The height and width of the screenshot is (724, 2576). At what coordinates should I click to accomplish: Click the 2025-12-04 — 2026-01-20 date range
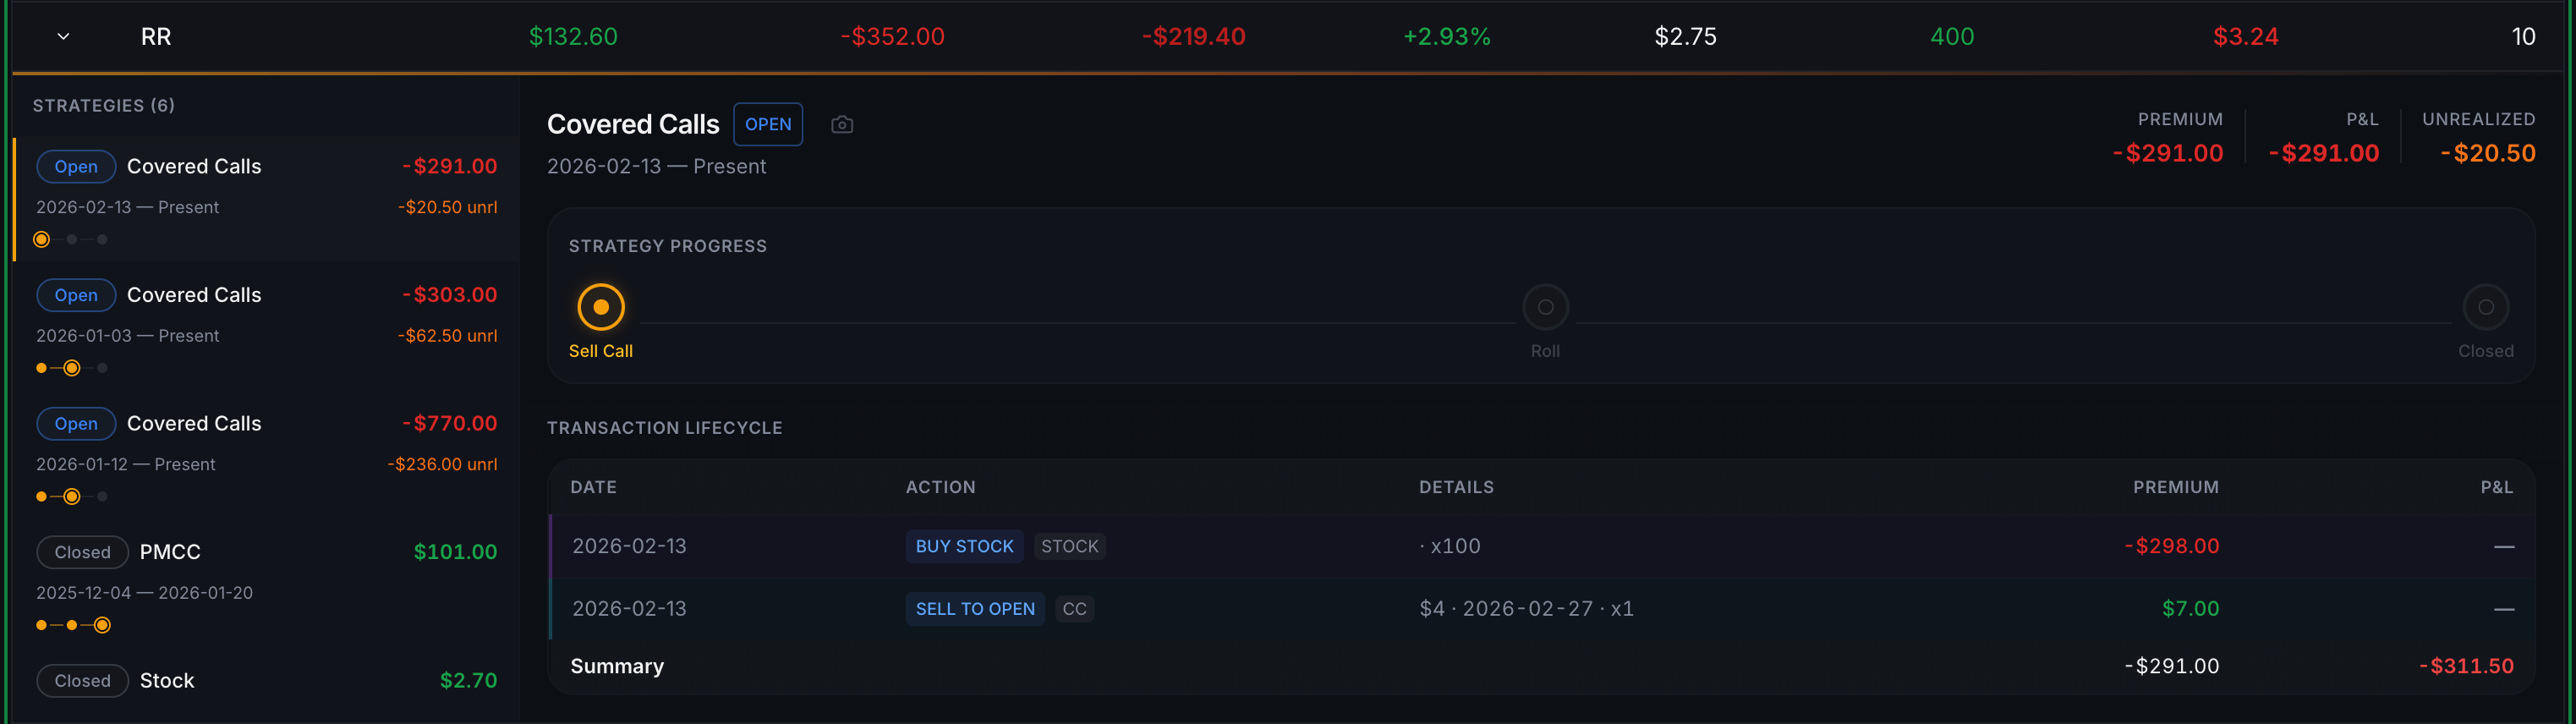pos(144,593)
